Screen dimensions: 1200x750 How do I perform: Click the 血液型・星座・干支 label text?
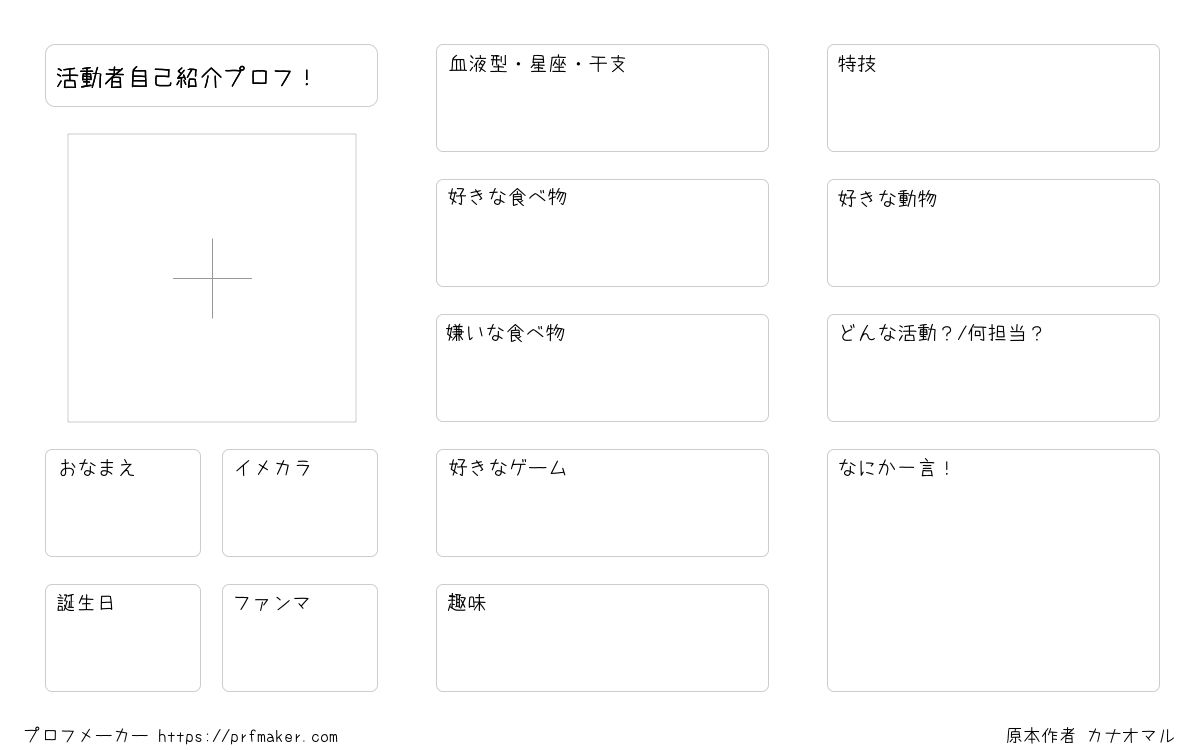538,65
